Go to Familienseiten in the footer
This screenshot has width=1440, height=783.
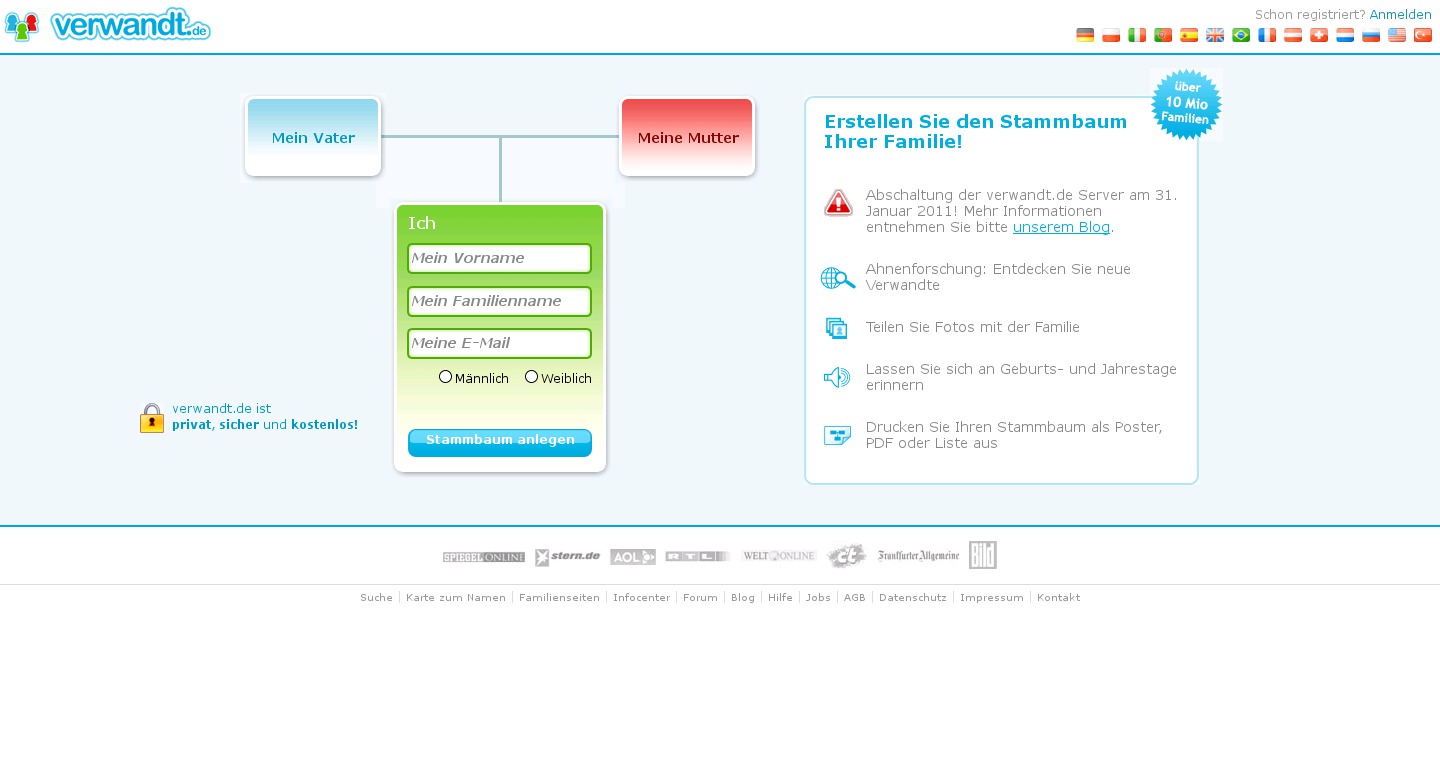(x=559, y=598)
